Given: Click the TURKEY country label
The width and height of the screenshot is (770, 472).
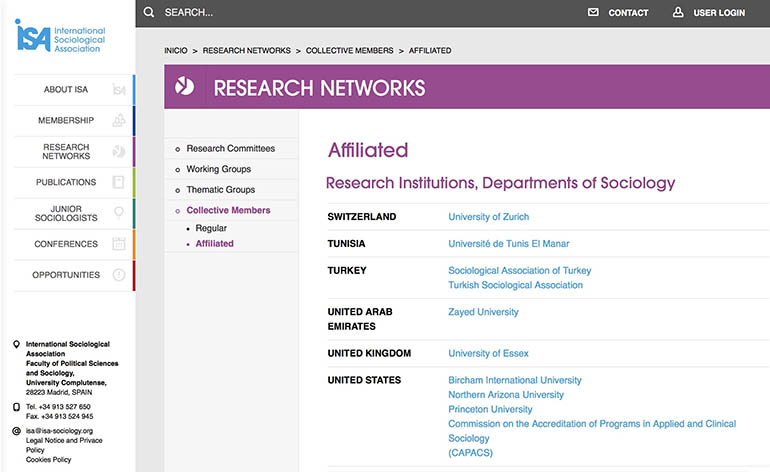Looking at the screenshot, I should tap(347, 271).
